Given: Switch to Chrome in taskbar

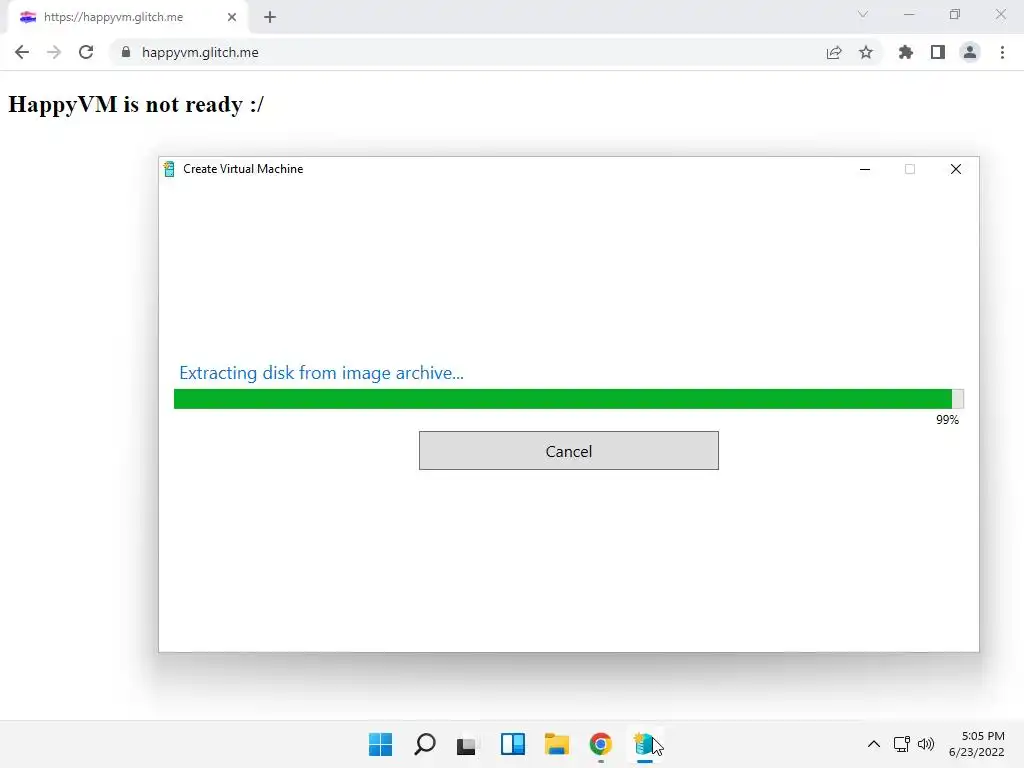Looking at the screenshot, I should (601, 744).
